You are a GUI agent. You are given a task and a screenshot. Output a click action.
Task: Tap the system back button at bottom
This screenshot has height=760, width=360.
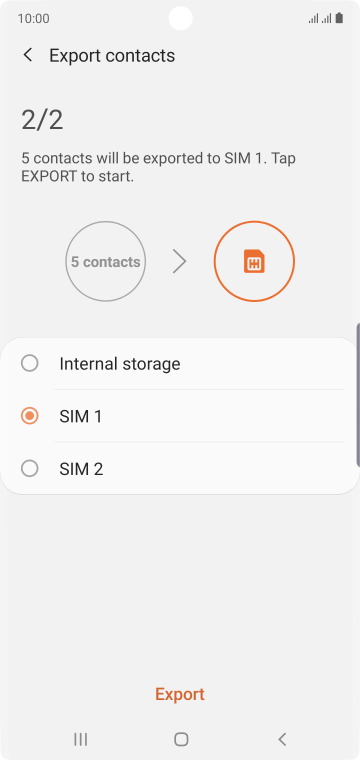coord(282,739)
